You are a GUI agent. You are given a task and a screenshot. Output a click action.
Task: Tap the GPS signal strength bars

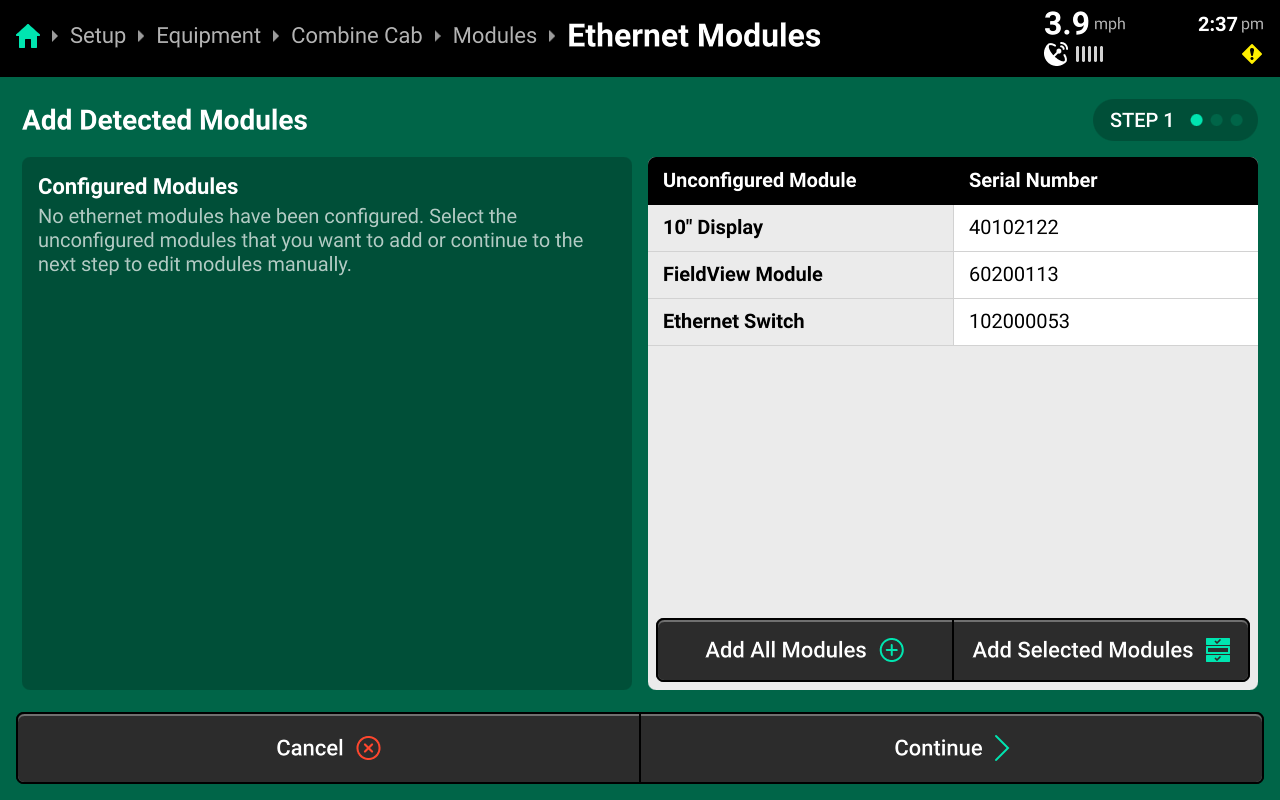[1089, 54]
